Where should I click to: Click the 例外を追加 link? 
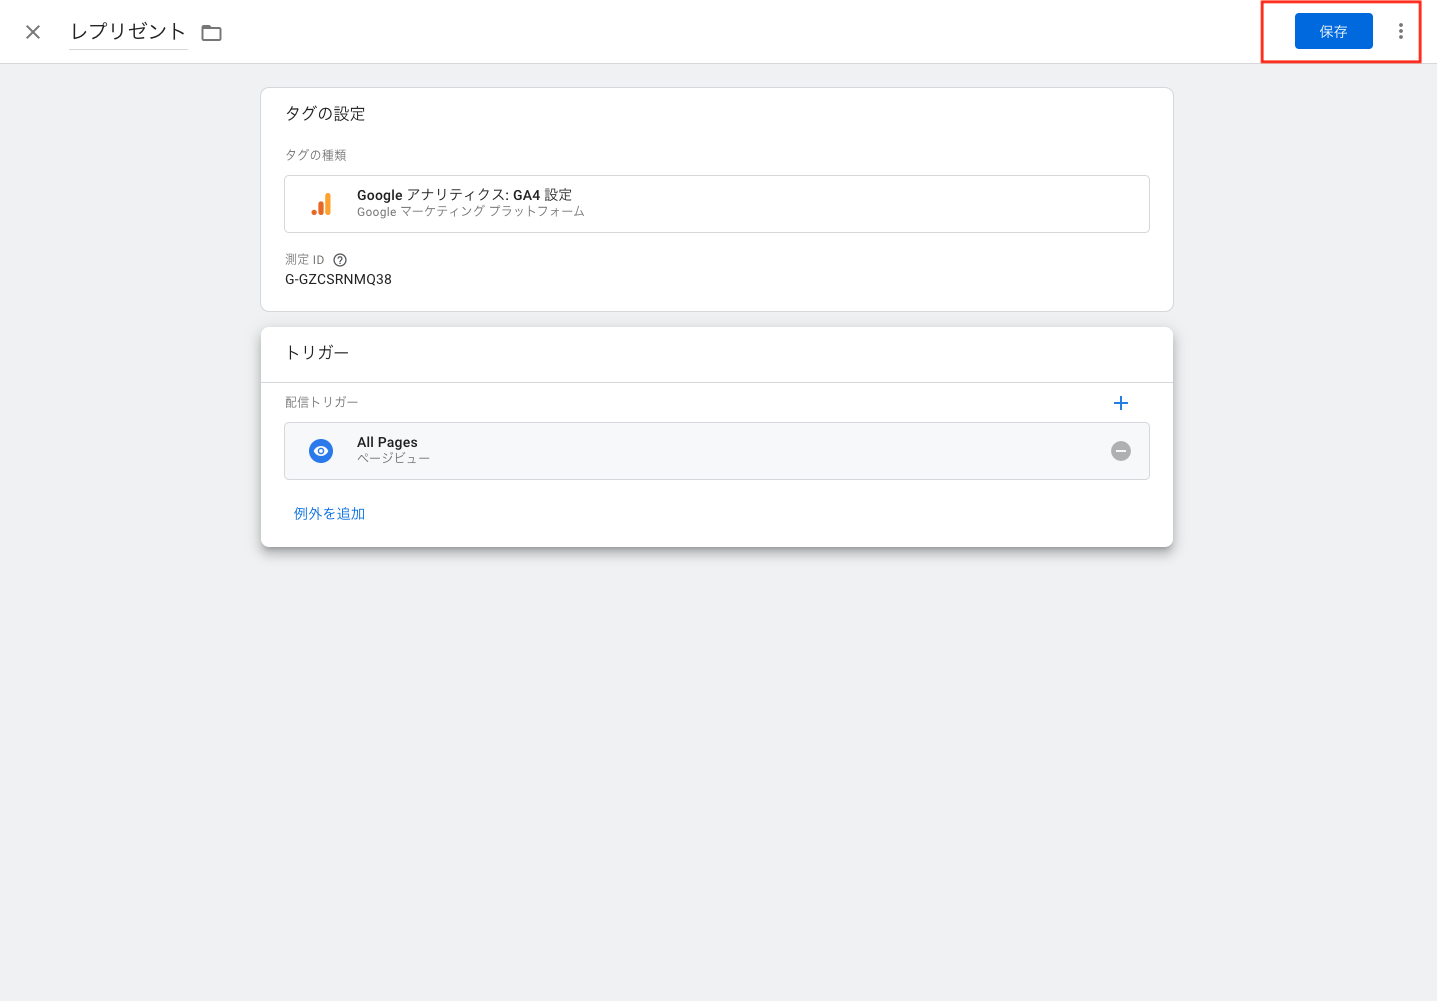(x=329, y=514)
